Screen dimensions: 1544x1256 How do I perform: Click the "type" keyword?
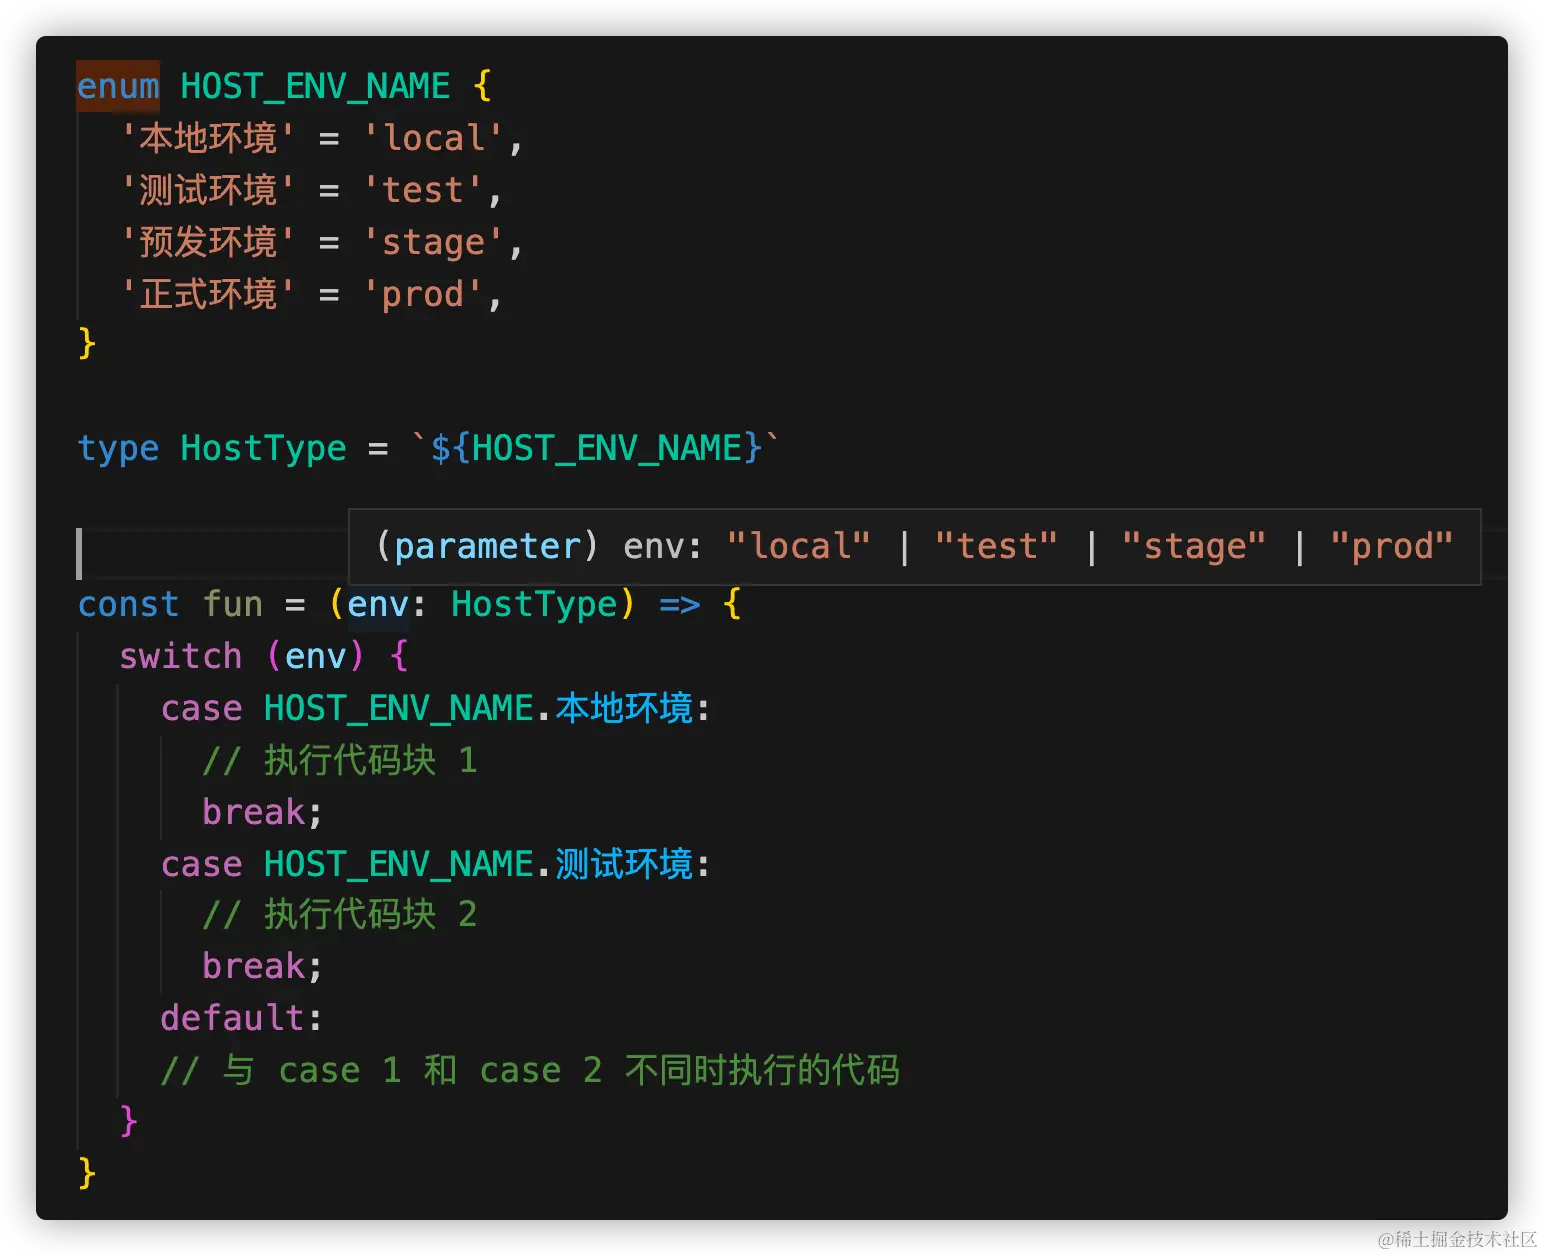coord(118,448)
